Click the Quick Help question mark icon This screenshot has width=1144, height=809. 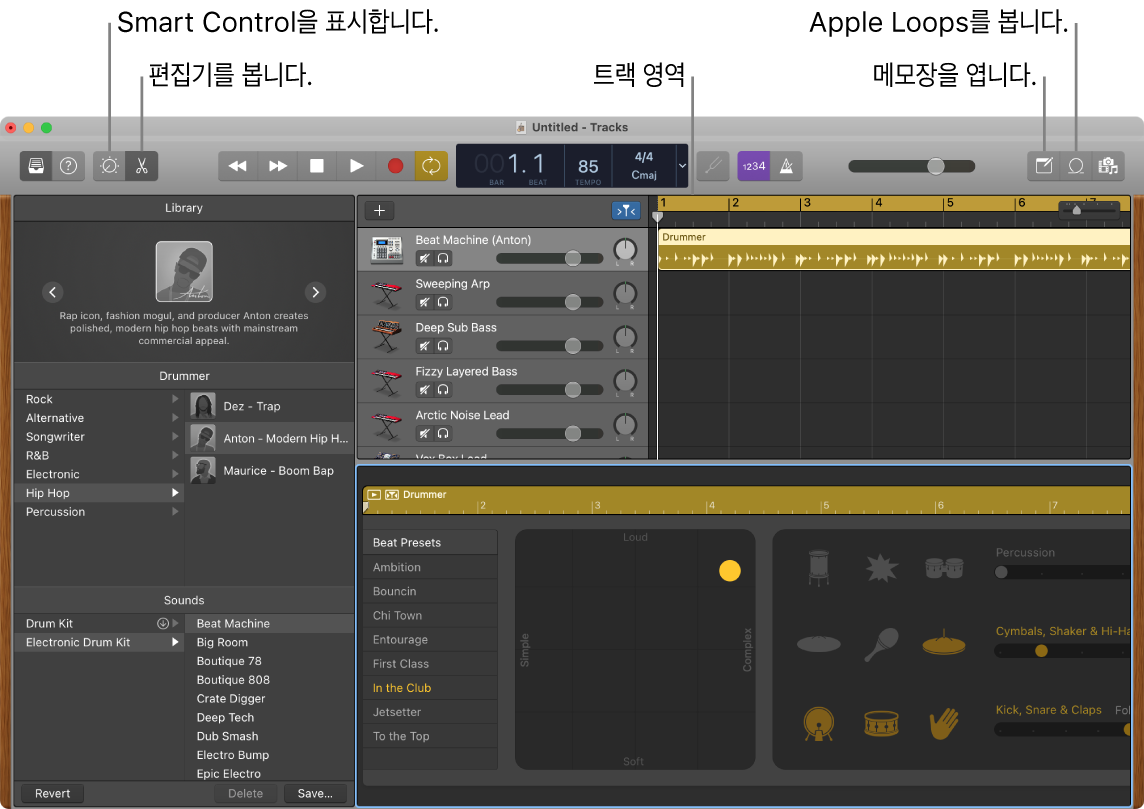pyautogui.click(x=68, y=165)
